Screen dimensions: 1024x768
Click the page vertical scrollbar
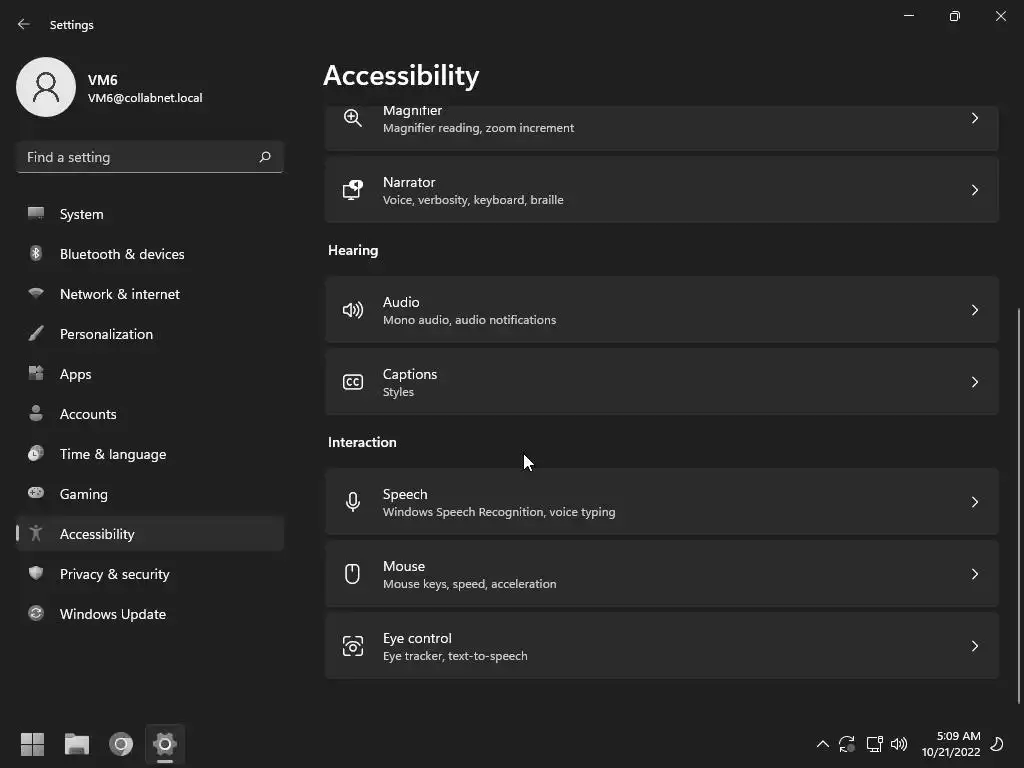pos(1019,500)
